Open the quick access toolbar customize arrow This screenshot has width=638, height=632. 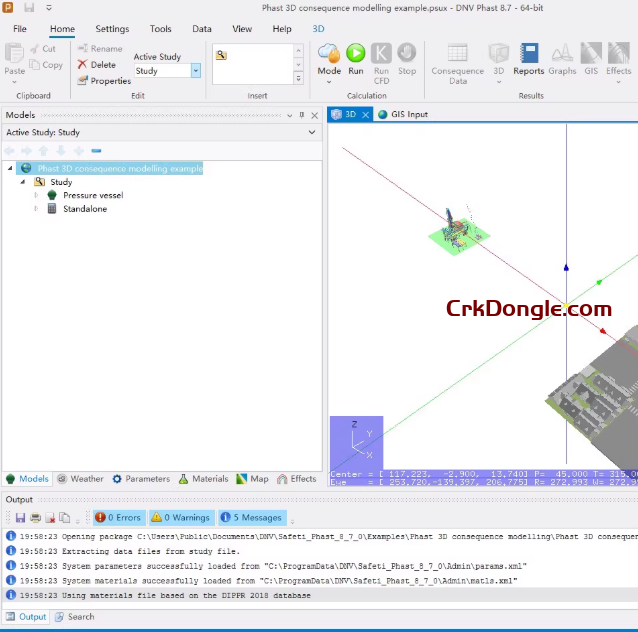(49, 7)
